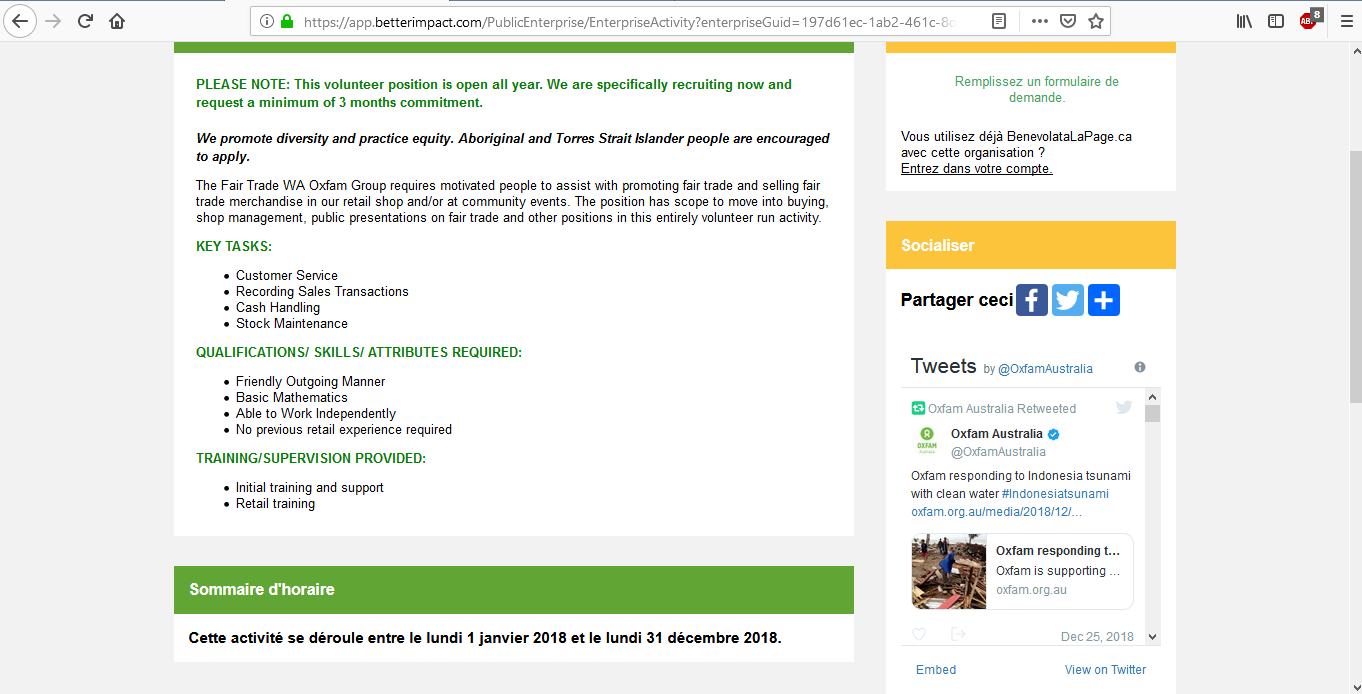
Task: Click the Twitter widget info icon
Action: pos(1140,367)
